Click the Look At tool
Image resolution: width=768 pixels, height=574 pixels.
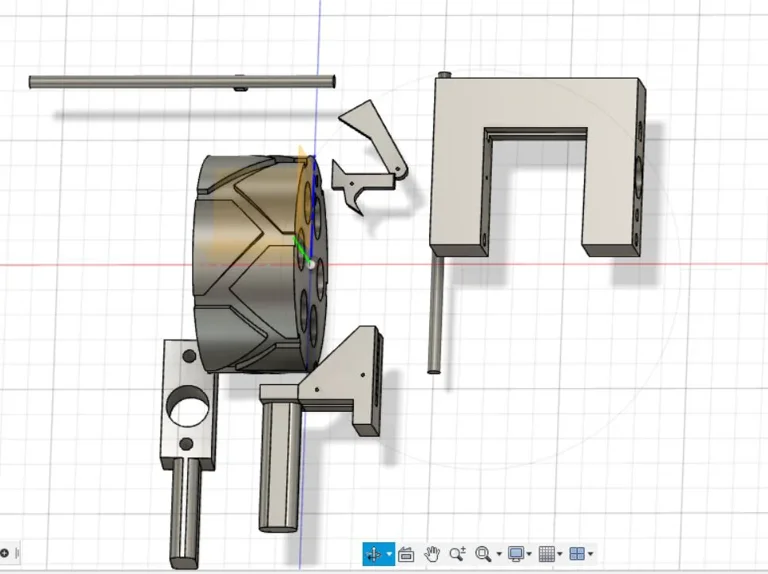point(406,554)
